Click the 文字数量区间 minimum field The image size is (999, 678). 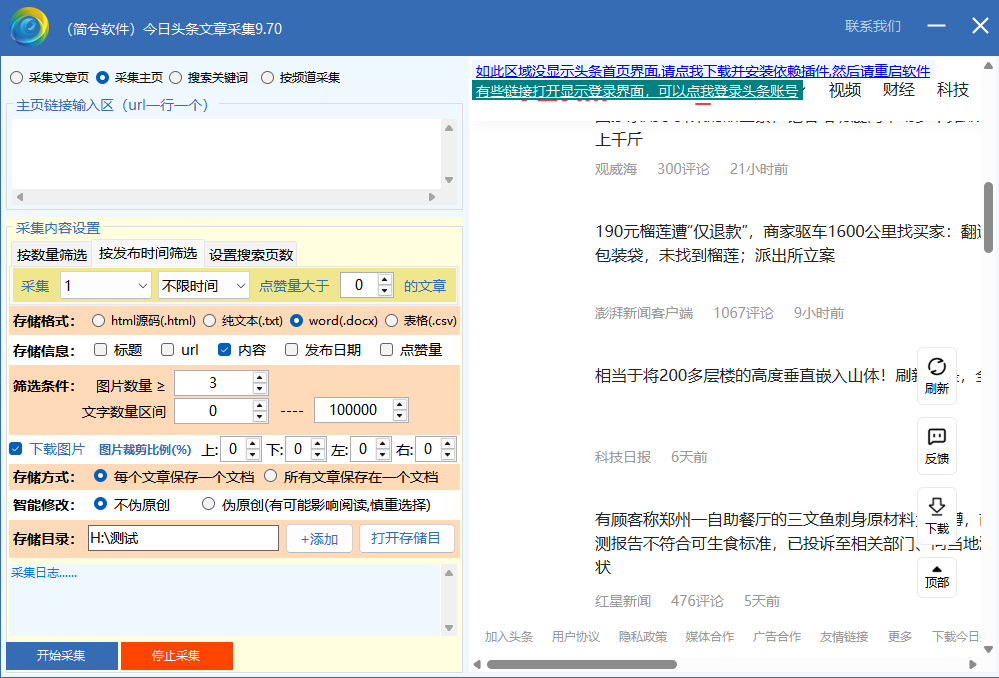coord(213,410)
